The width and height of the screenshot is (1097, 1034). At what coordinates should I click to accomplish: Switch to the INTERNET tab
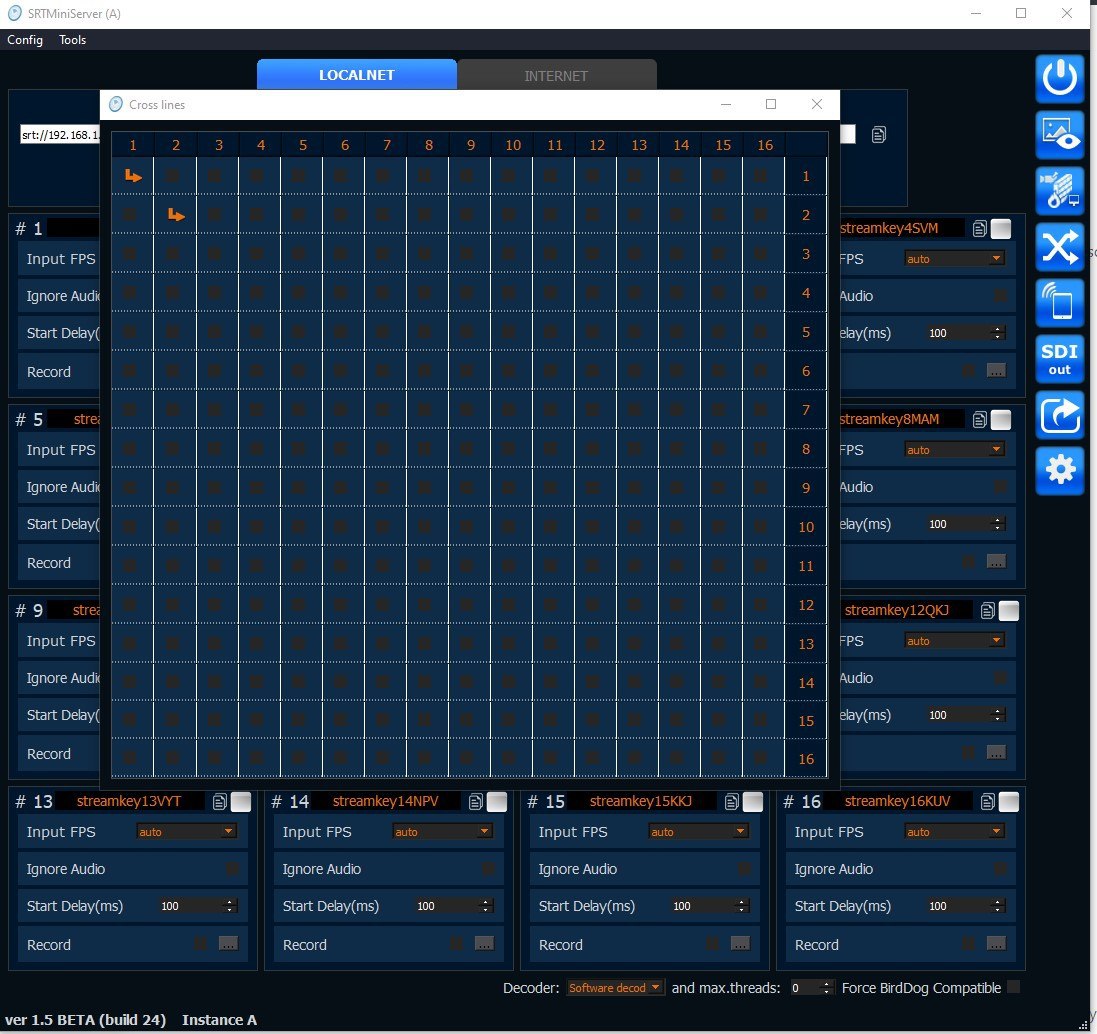pyautogui.click(x=556, y=75)
